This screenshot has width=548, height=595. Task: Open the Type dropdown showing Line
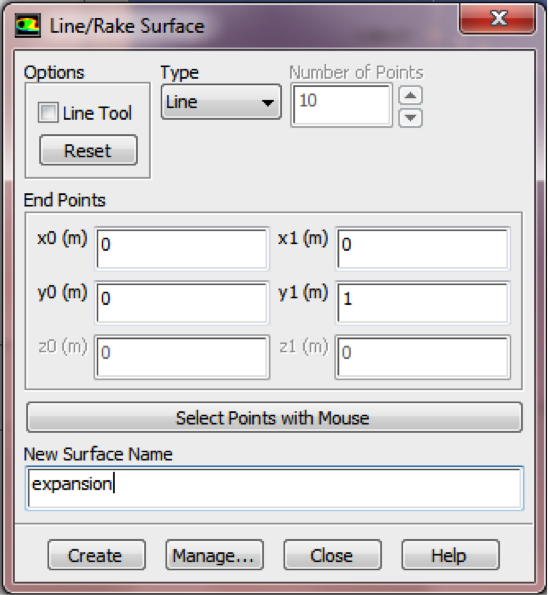pos(221,102)
